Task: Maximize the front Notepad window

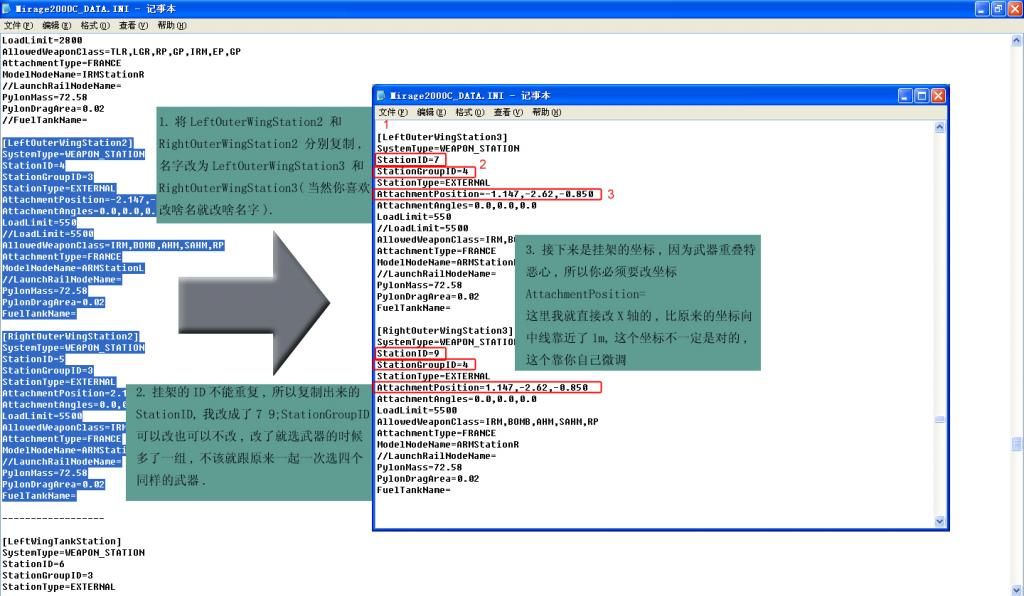Action: point(921,96)
